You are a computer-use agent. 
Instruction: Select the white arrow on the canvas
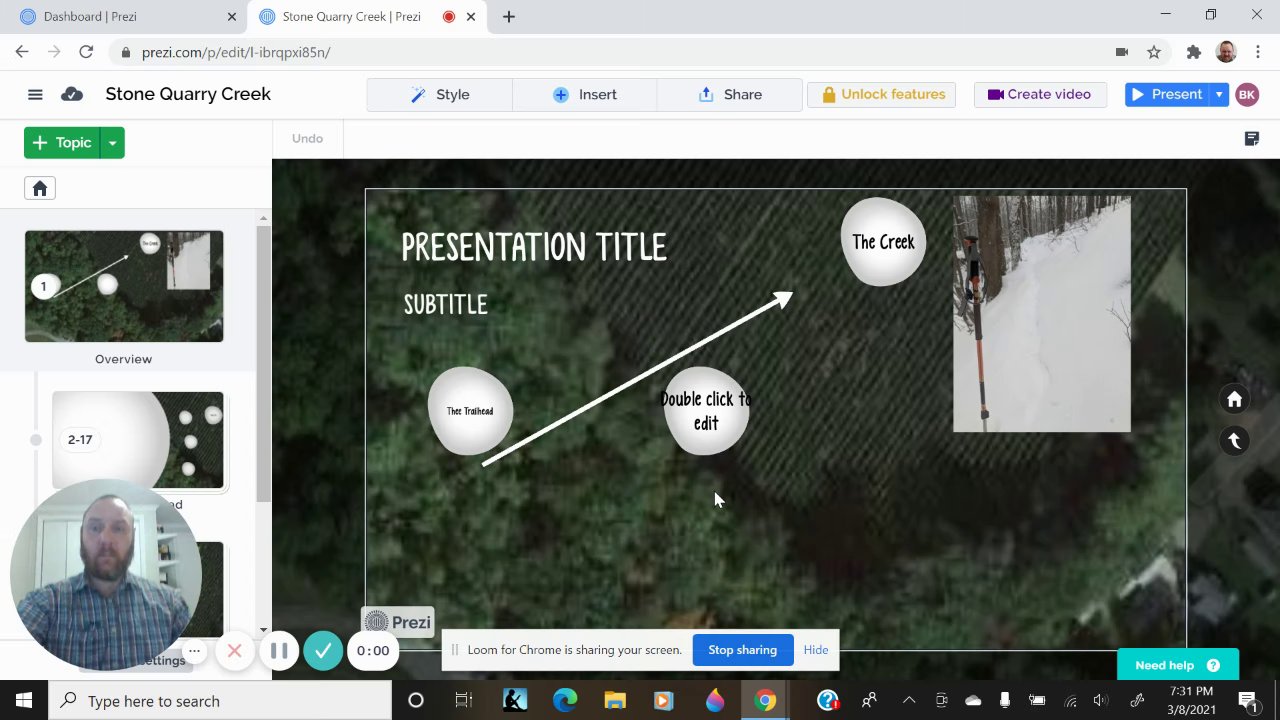point(637,378)
